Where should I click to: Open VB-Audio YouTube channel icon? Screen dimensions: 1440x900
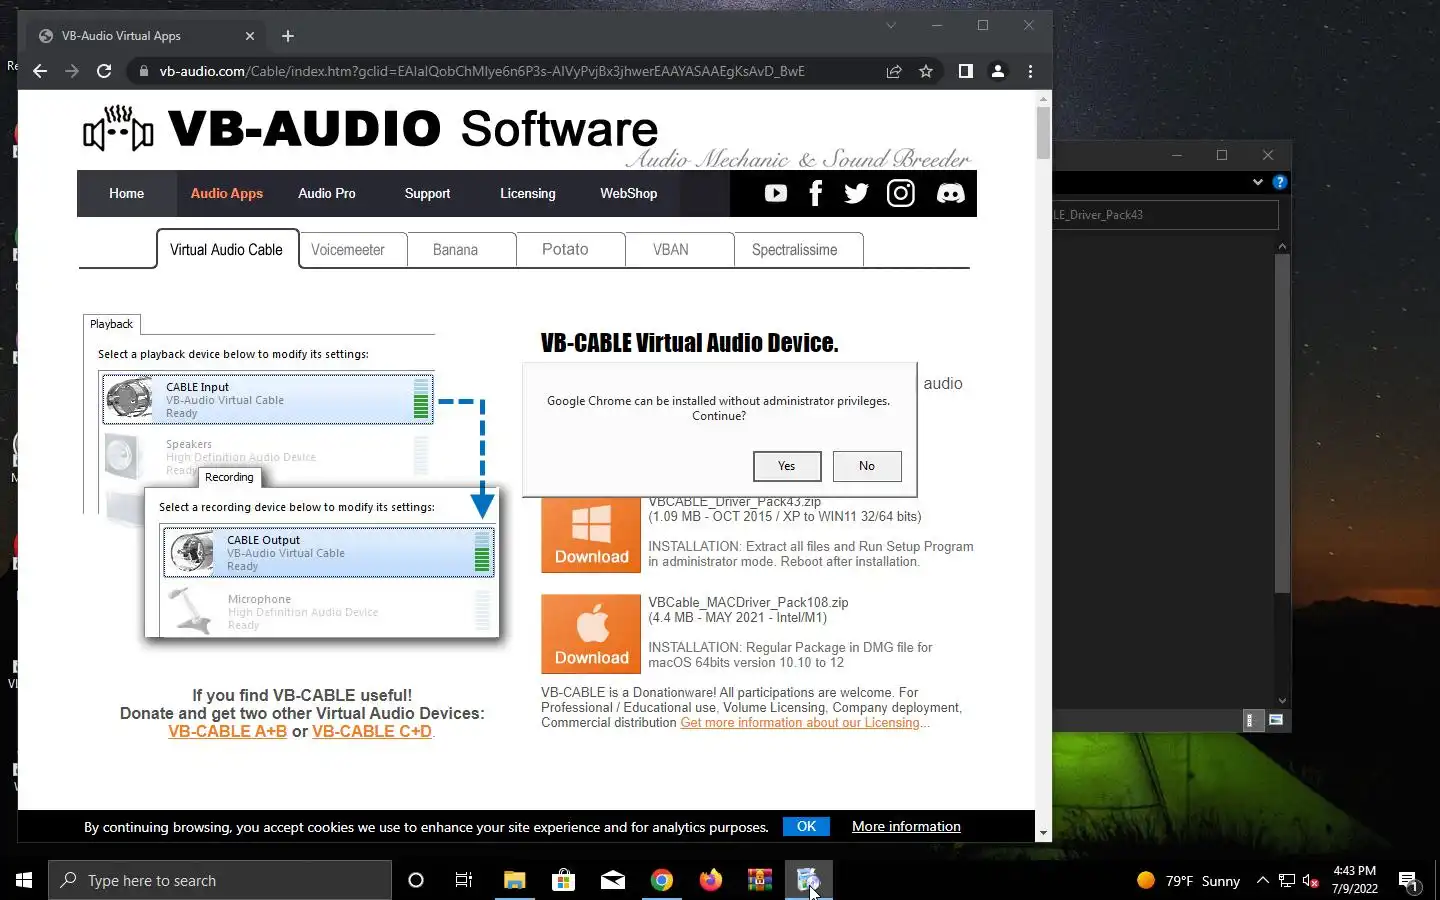tap(776, 193)
